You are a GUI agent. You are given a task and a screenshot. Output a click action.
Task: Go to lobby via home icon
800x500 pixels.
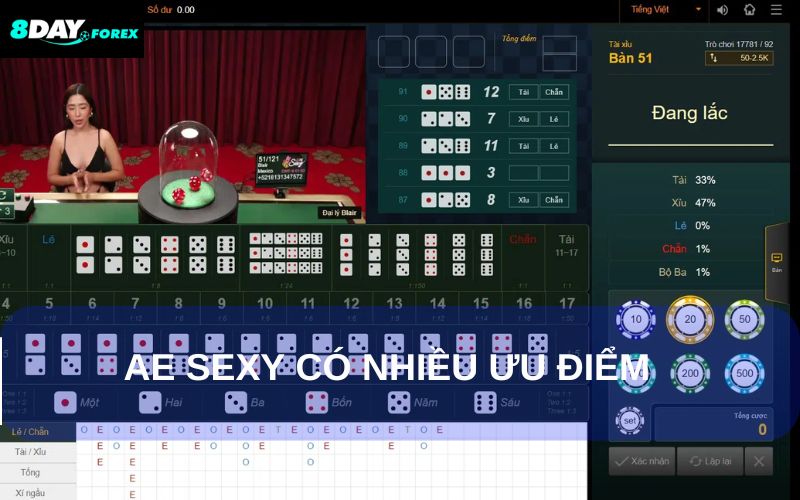(x=750, y=10)
